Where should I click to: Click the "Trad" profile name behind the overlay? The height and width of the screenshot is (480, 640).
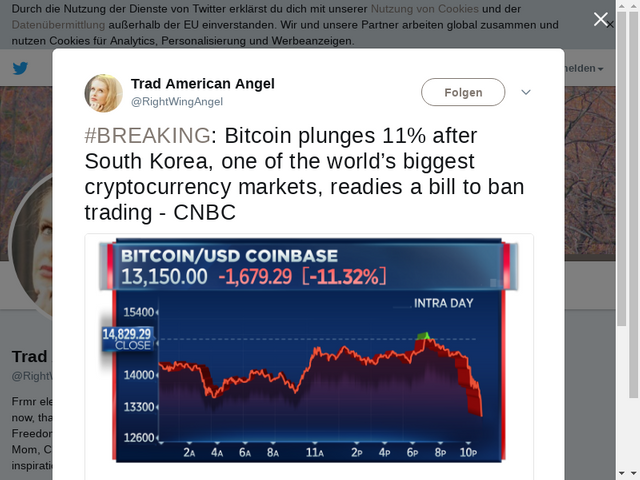pos(29,356)
